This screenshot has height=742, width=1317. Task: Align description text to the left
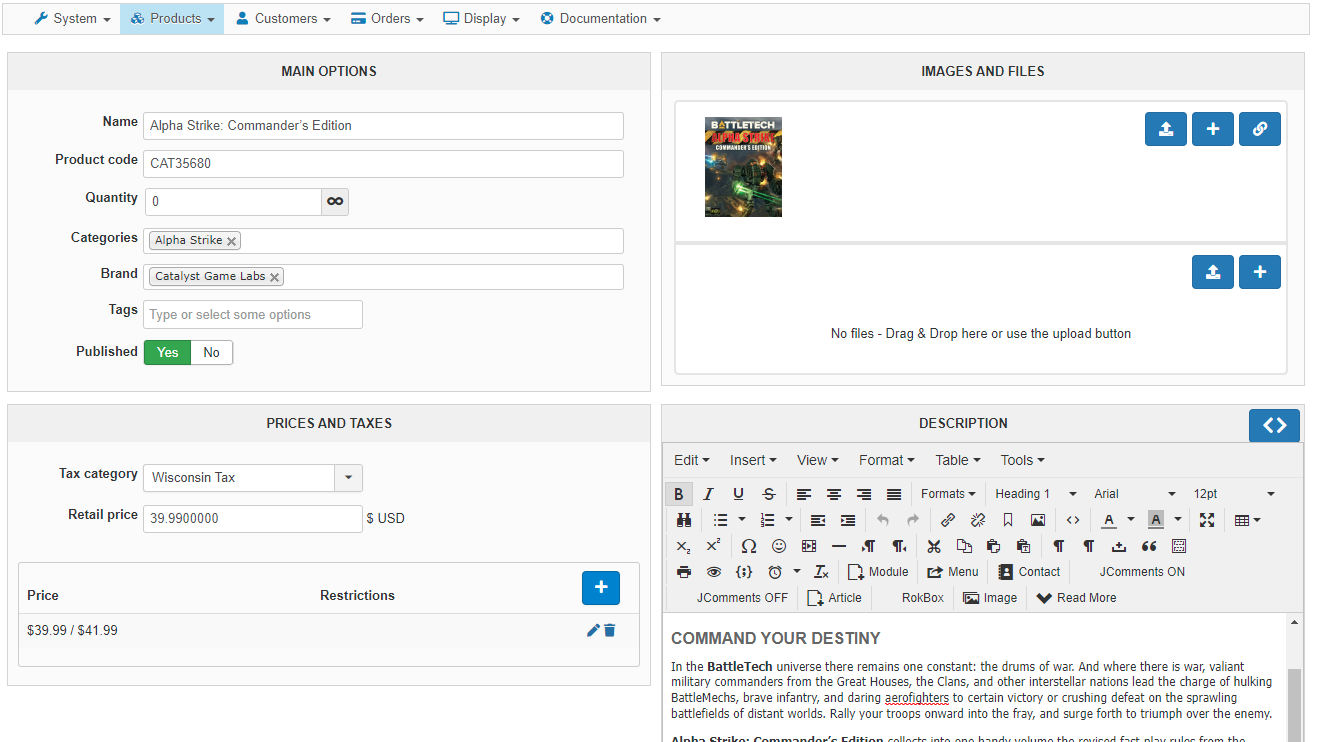coord(804,494)
